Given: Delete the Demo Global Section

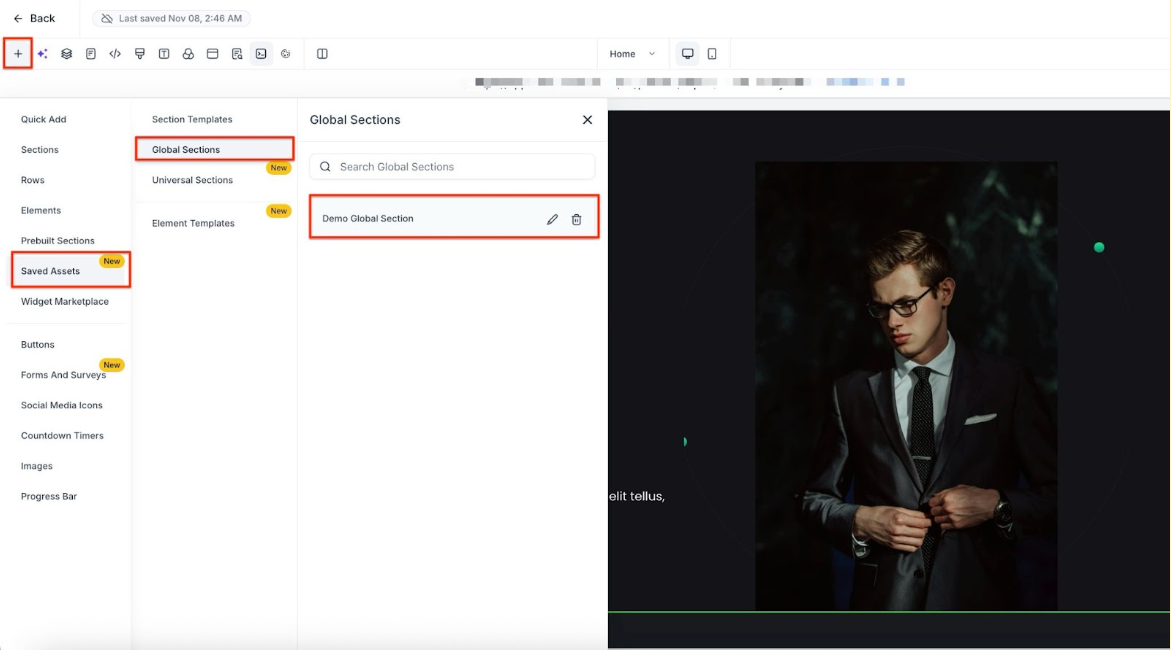Looking at the screenshot, I should pyautogui.click(x=576, y=219).
